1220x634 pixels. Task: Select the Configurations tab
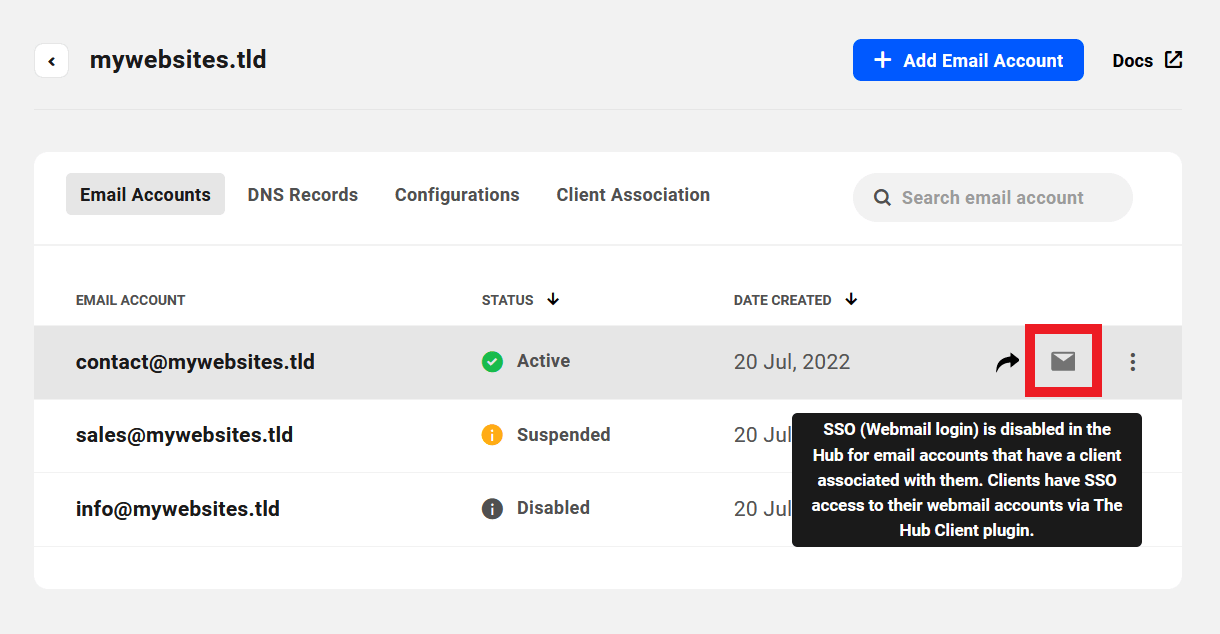coord(456,194)
